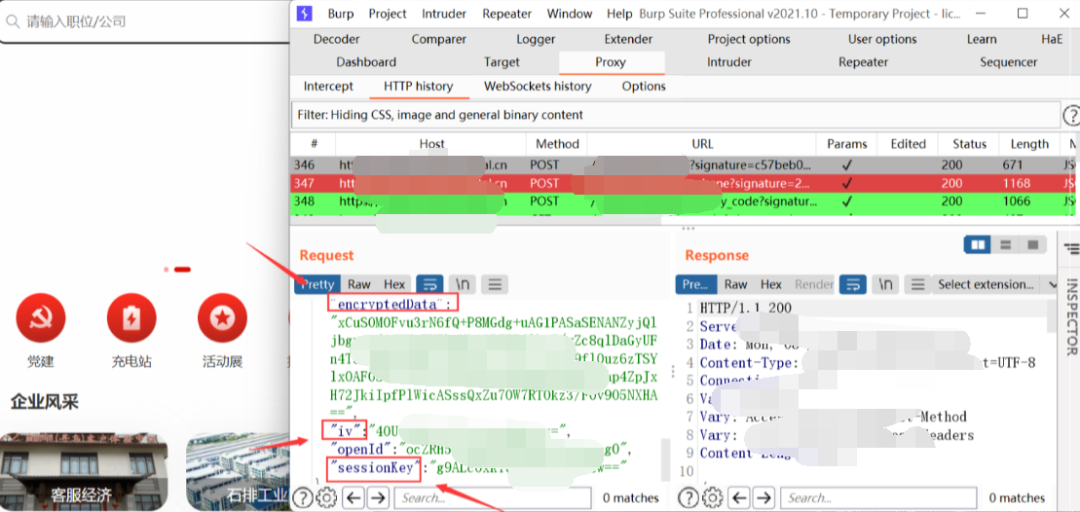This screenshot has height=512, width=1080.
Task: Sort history by Host column header
Action: (x=432, y=144)
